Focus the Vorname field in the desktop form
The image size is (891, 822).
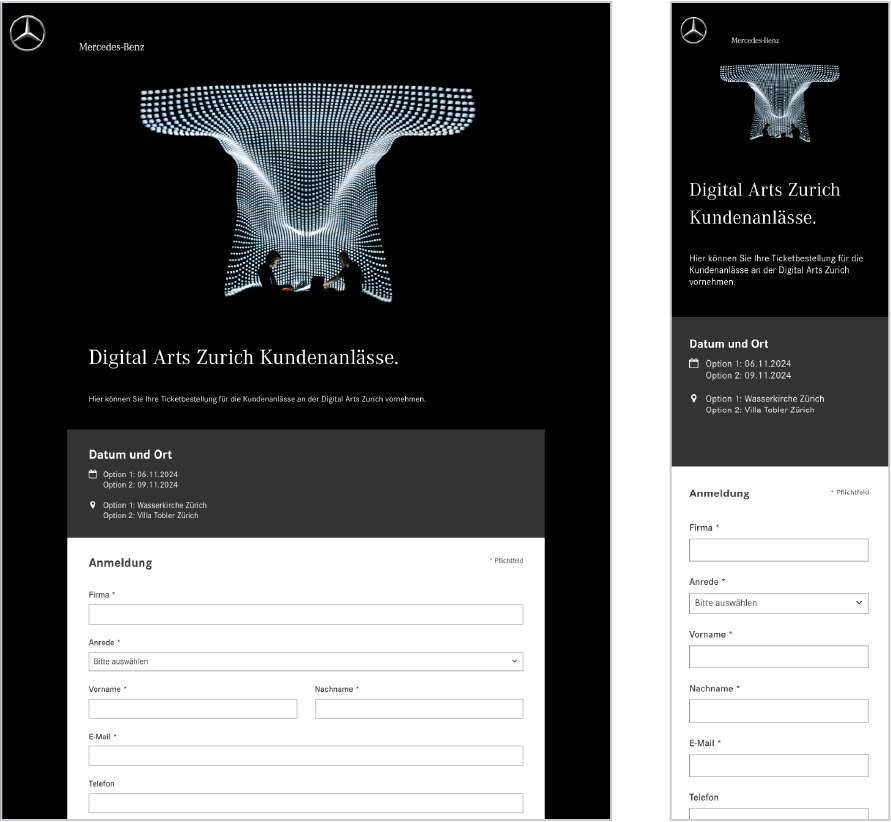click(x=192, y=708)
